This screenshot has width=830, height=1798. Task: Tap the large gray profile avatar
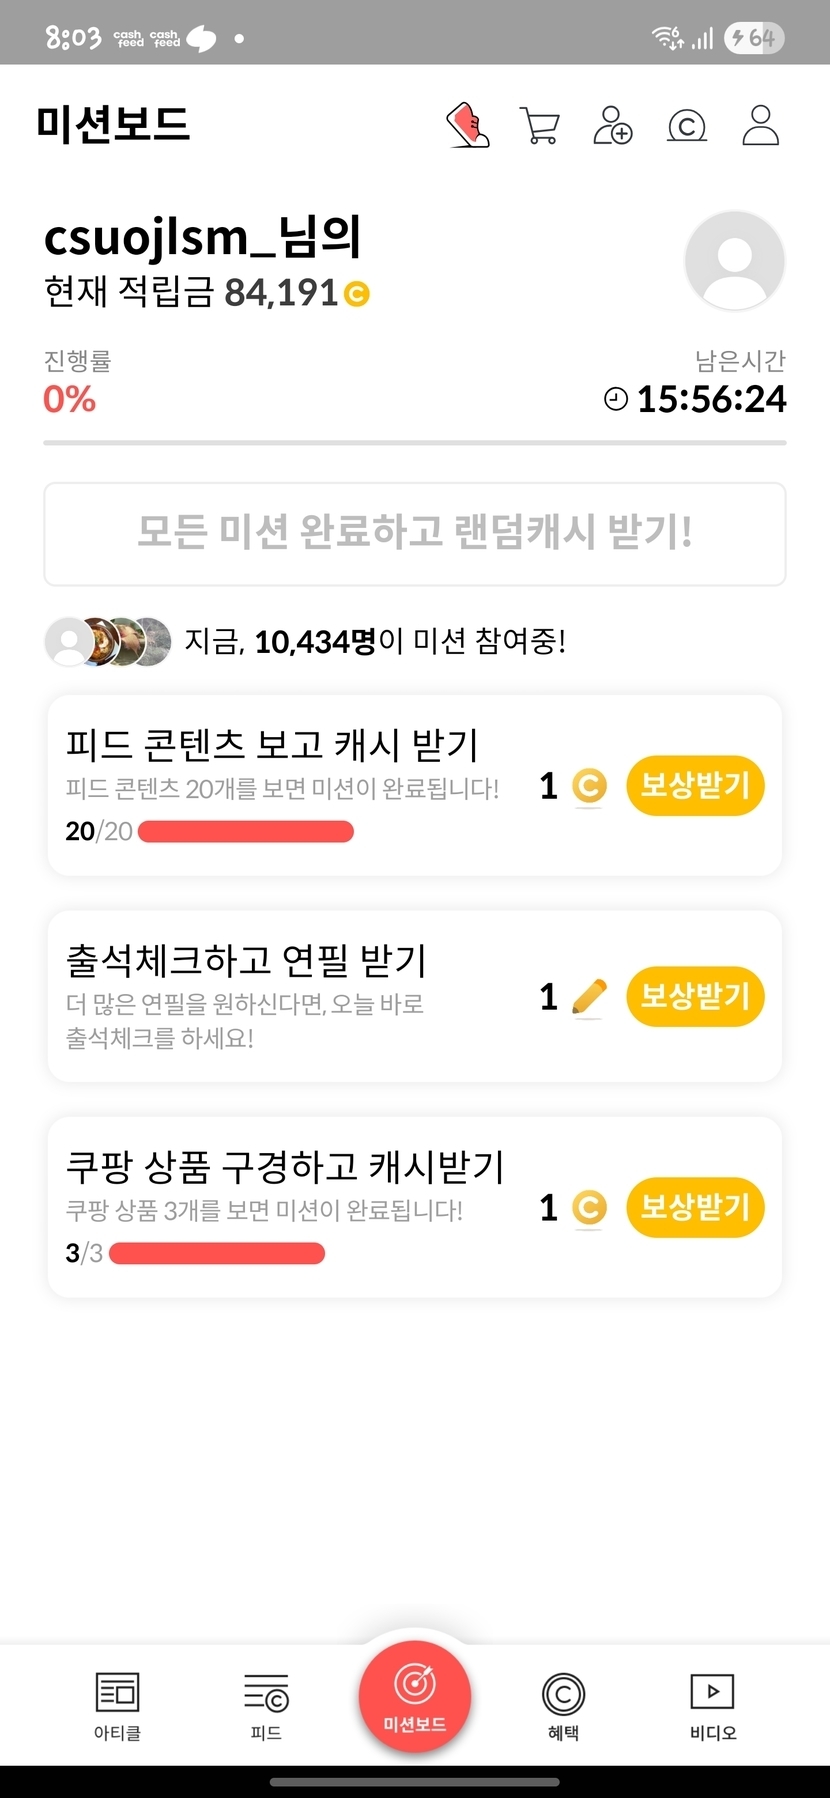(734, 260)
